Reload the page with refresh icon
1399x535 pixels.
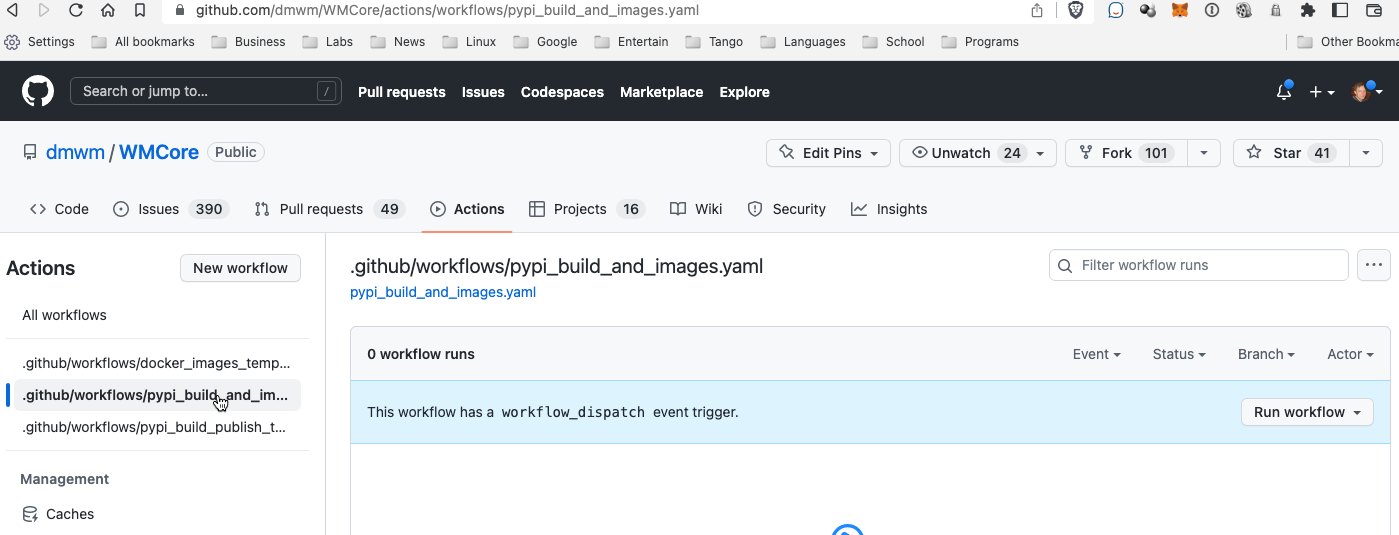point(76,10)
